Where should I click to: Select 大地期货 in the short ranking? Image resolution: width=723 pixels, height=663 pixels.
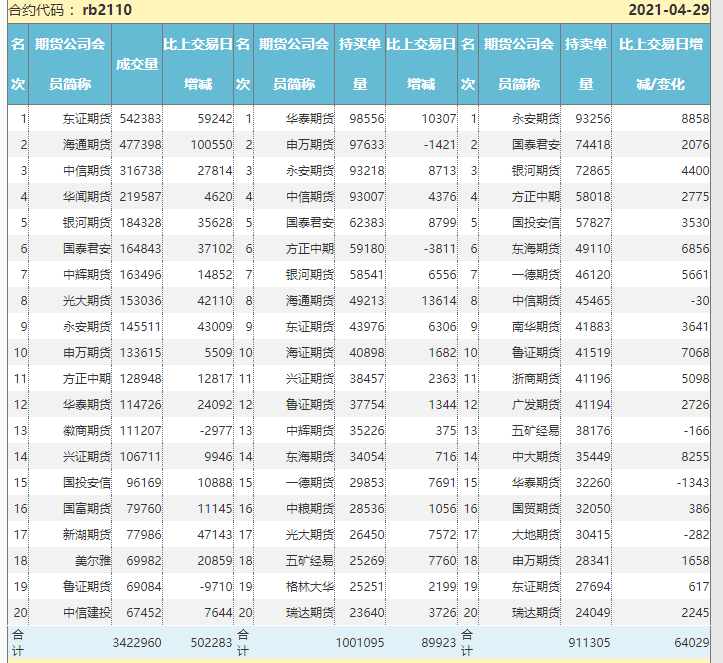535,535
